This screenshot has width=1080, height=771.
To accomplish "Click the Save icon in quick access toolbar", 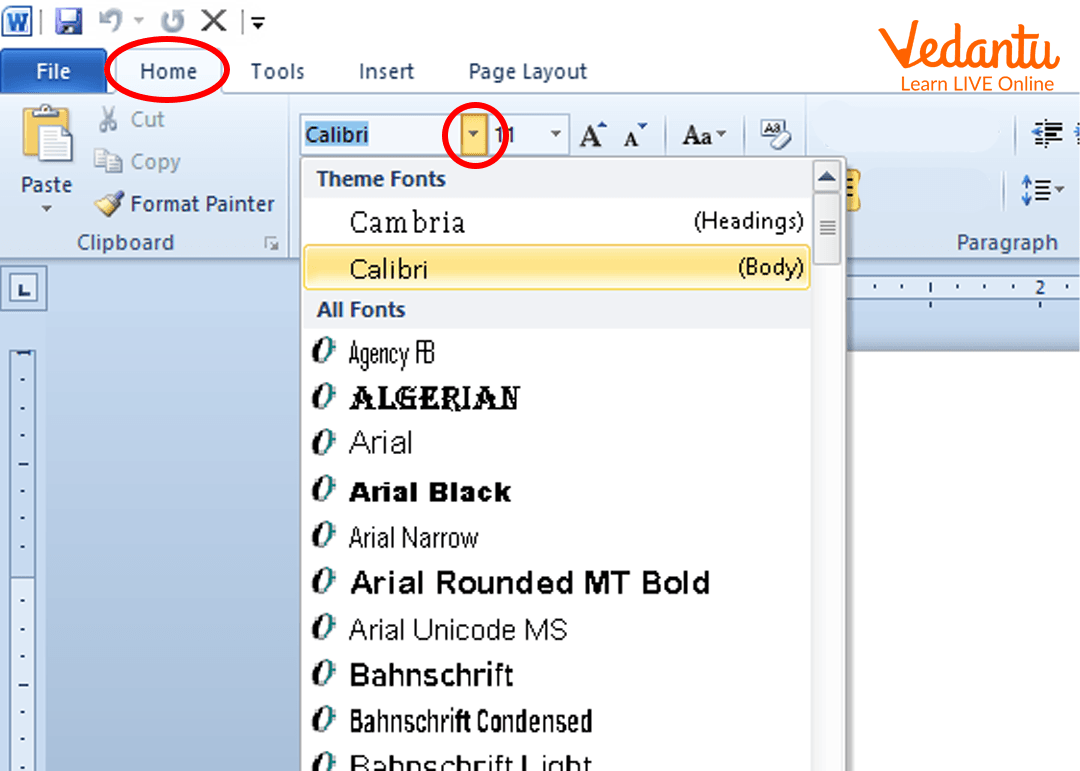I will coord(68,20).
